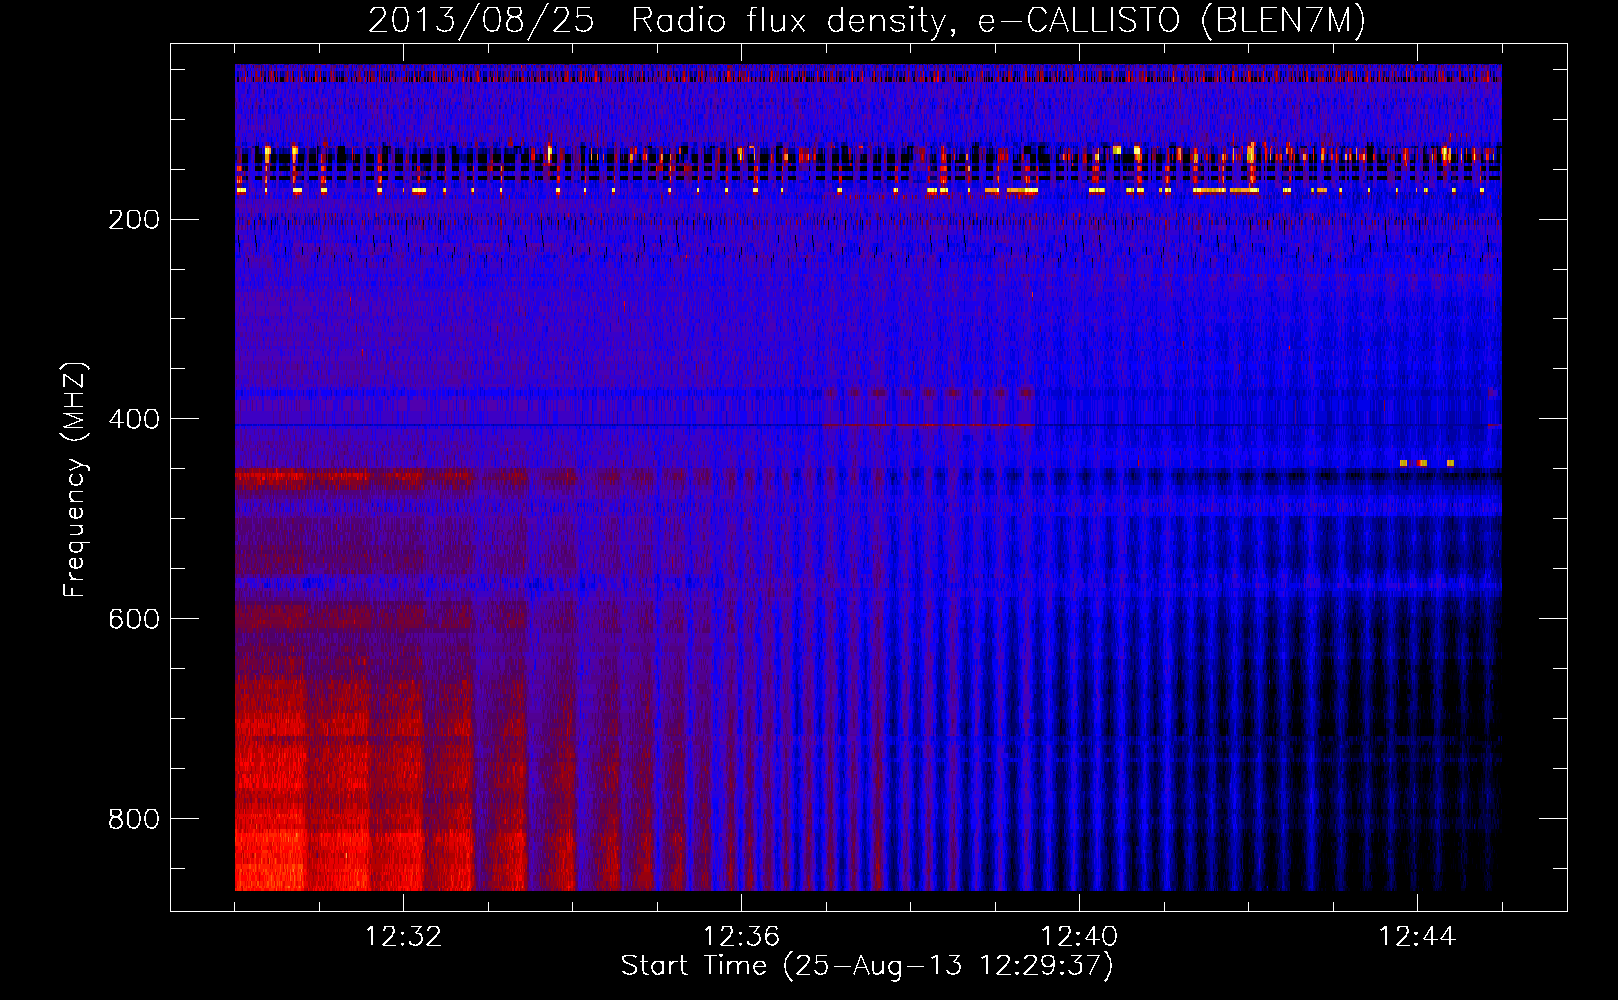Click the 200 frequency tick label
This screenshot has height=1000, width=1618.
134,220
